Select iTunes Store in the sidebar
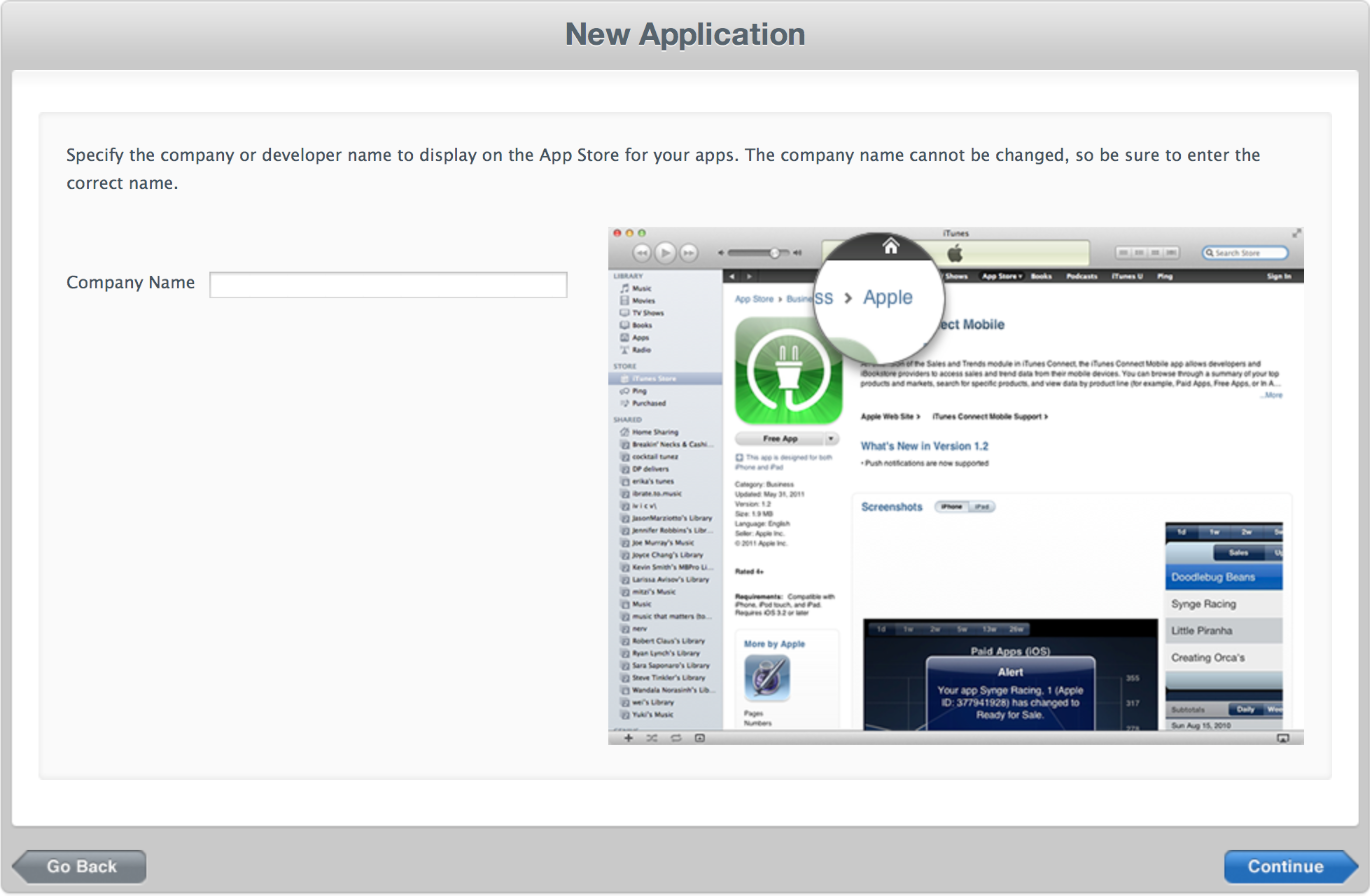1370x896 pixels. pyautogui.click(x=654, y=379)
